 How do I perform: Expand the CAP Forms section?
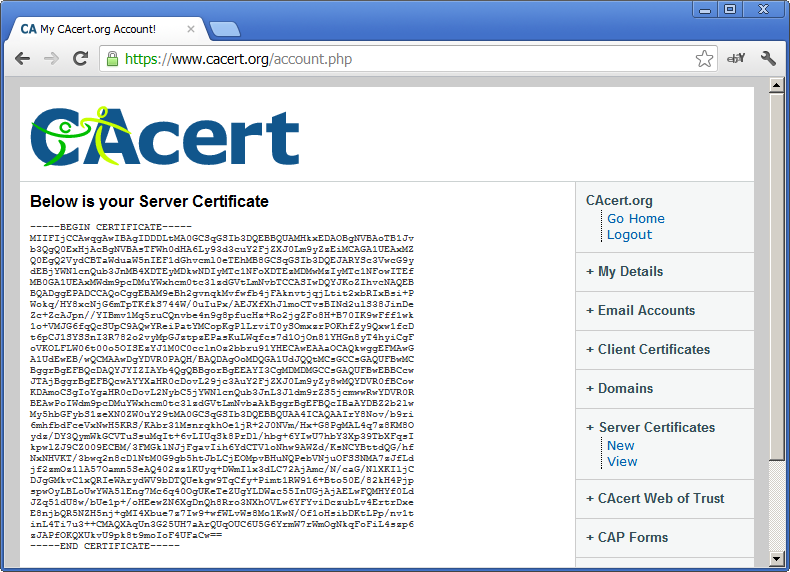pyautogui.click(x=627, y=537)
